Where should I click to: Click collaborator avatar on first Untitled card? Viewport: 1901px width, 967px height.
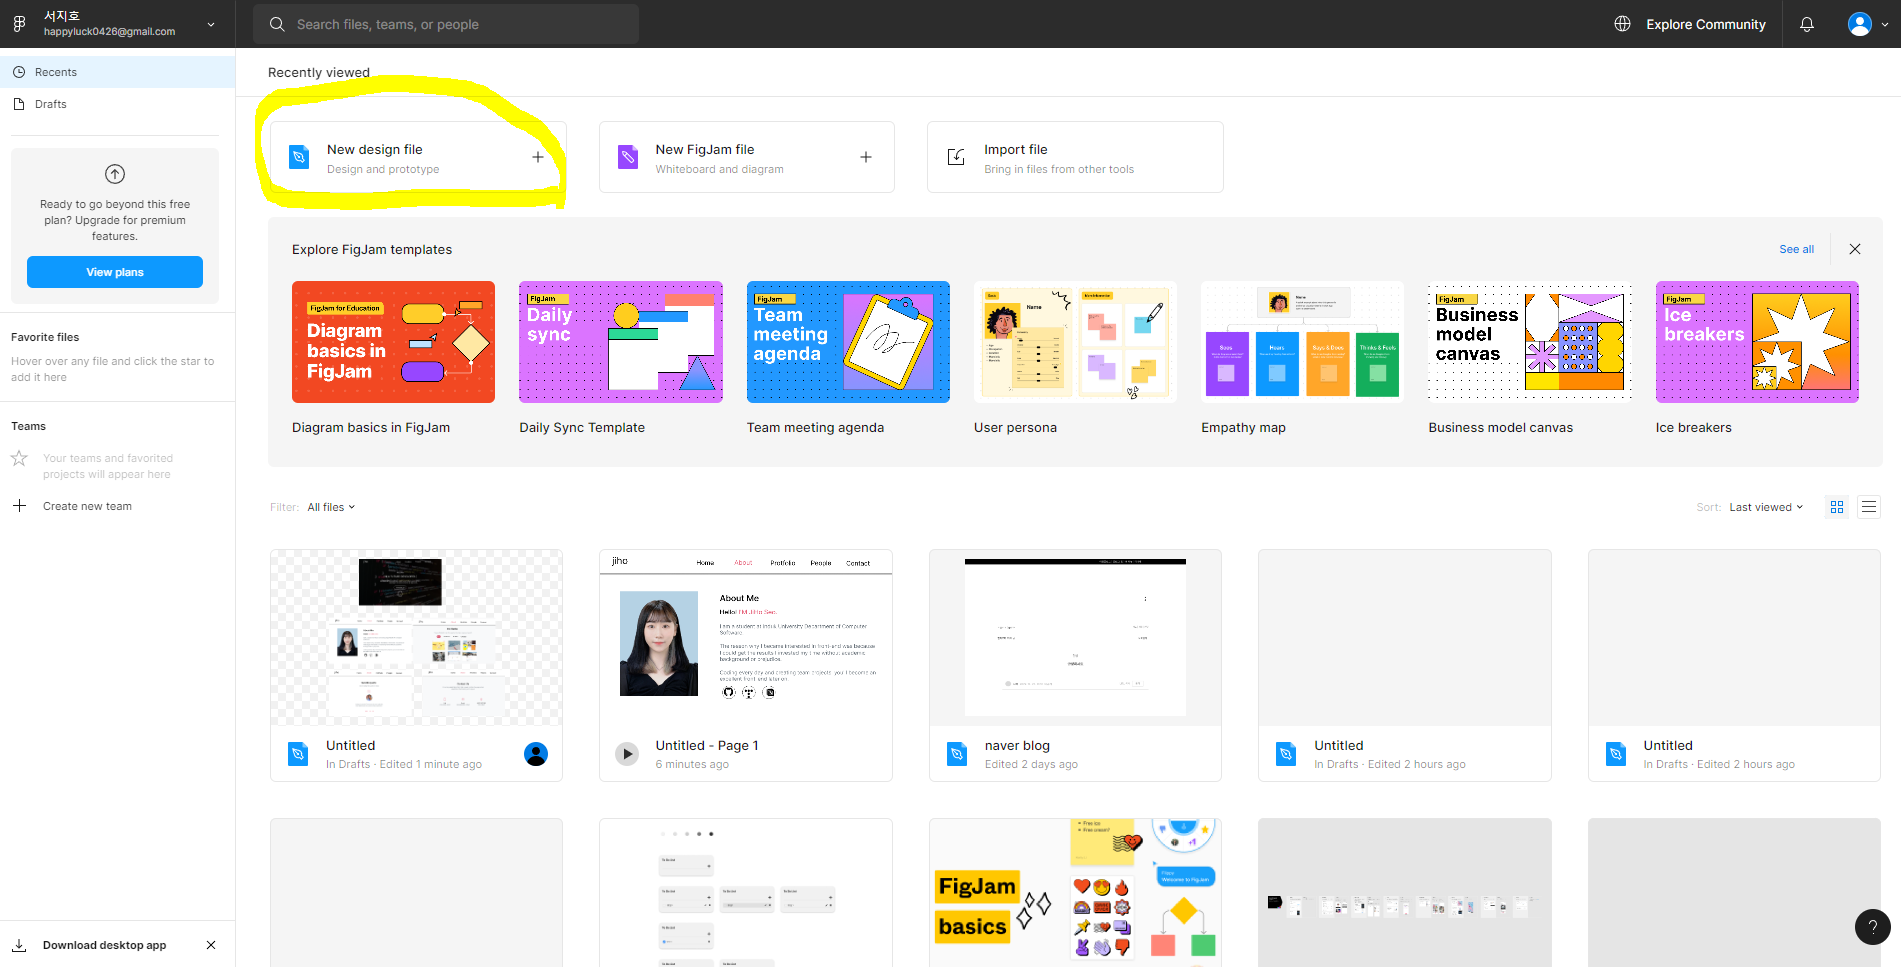(x=536, y=754)
